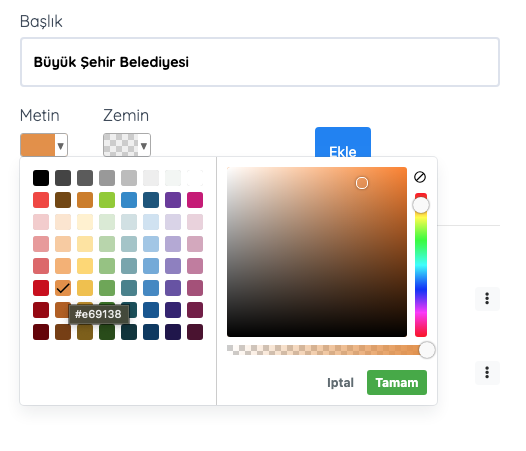Click the Tamam button
The width and height of the screenshot is (526, 451).
pos(397,383)
